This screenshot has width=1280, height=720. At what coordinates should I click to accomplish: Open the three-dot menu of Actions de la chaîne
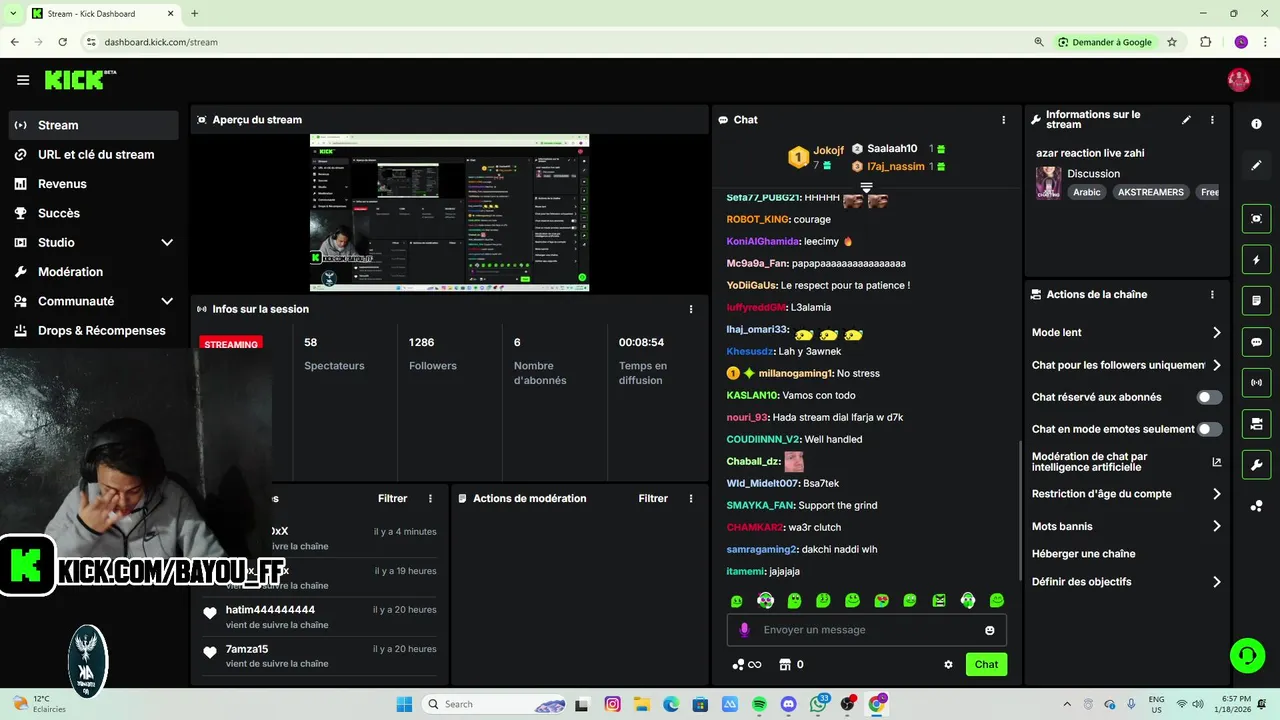pyautogui.click(x=1212, y=295)
